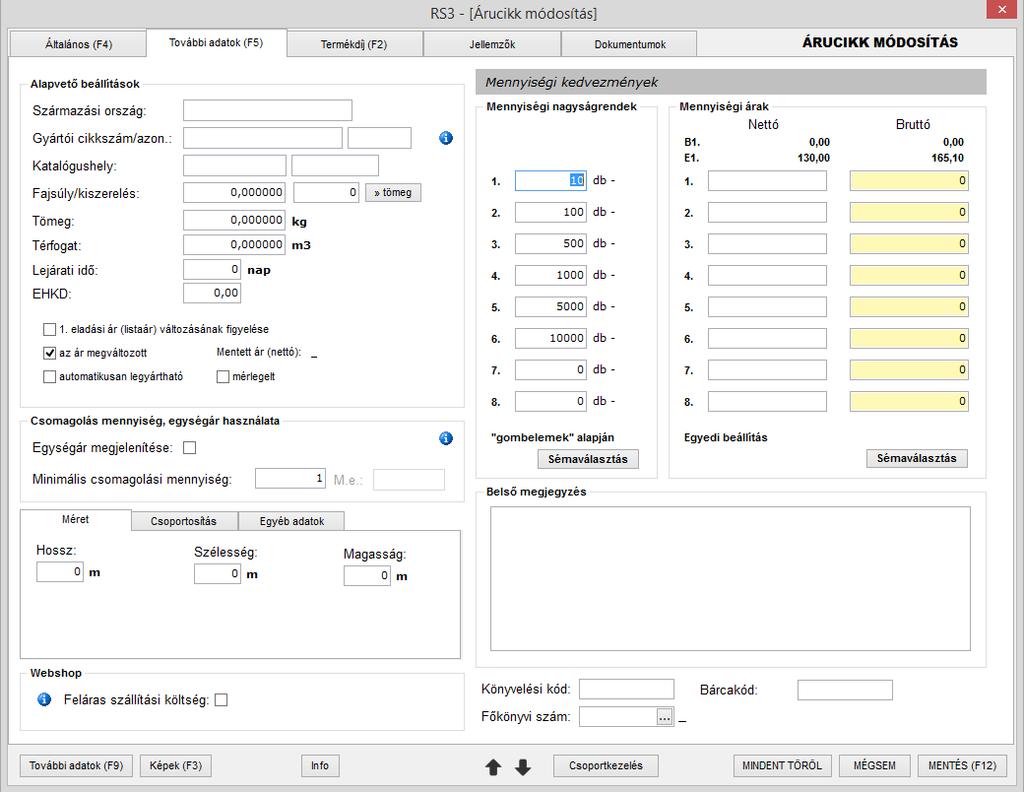
Task: Click yellow Bruttó price field for row 3
Action: [x=909, y=244]
